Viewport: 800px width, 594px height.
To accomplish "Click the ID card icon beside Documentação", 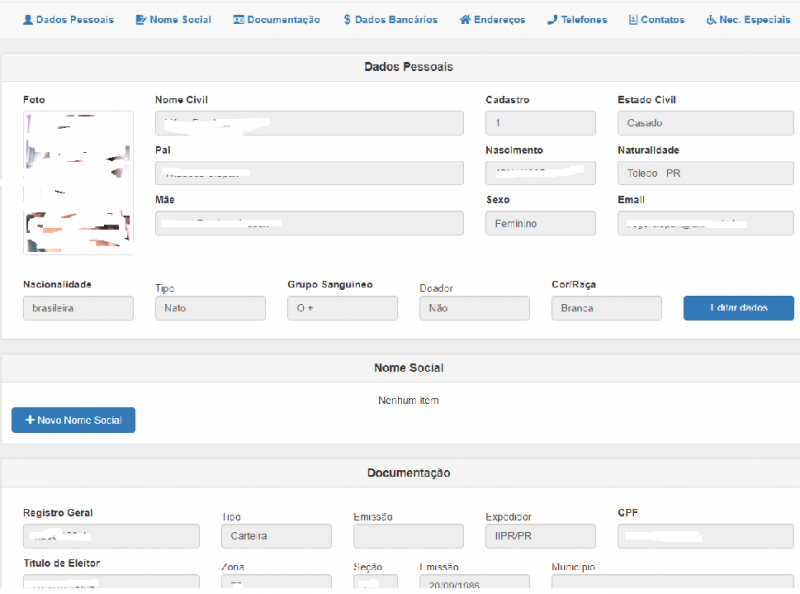I will [x=238, y=20].
